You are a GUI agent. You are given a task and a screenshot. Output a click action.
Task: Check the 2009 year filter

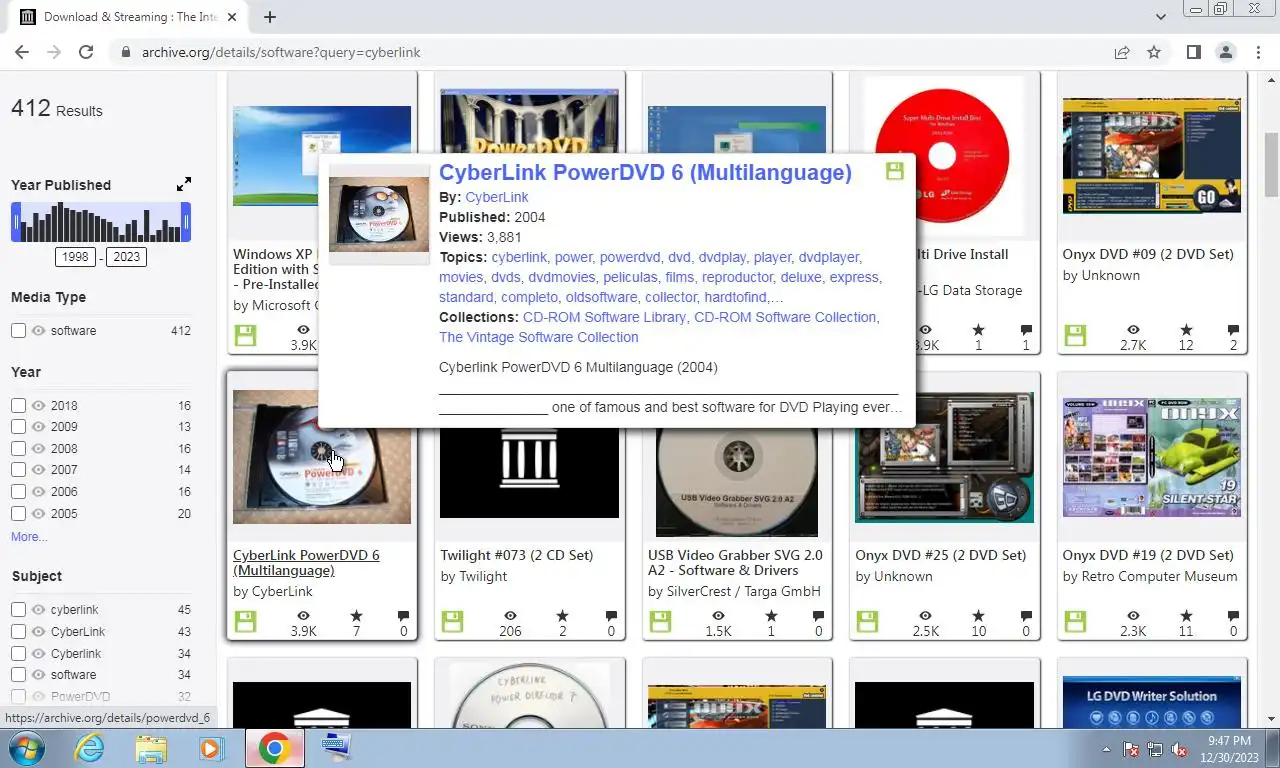[x=18, y=427]
